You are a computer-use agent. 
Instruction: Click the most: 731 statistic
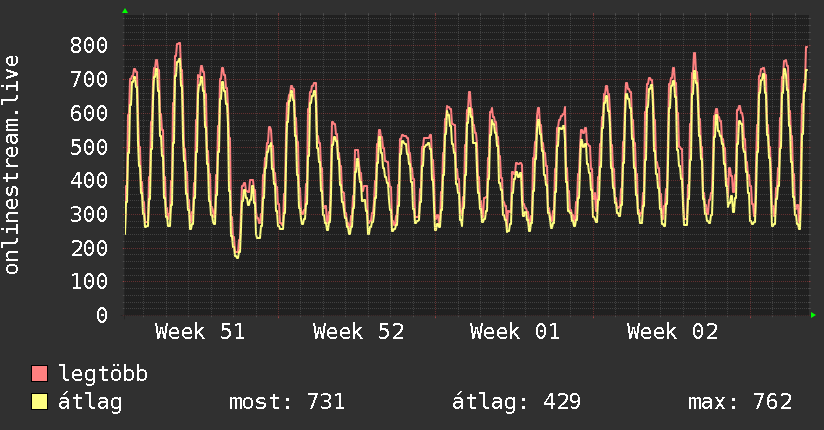coord(287,402)
